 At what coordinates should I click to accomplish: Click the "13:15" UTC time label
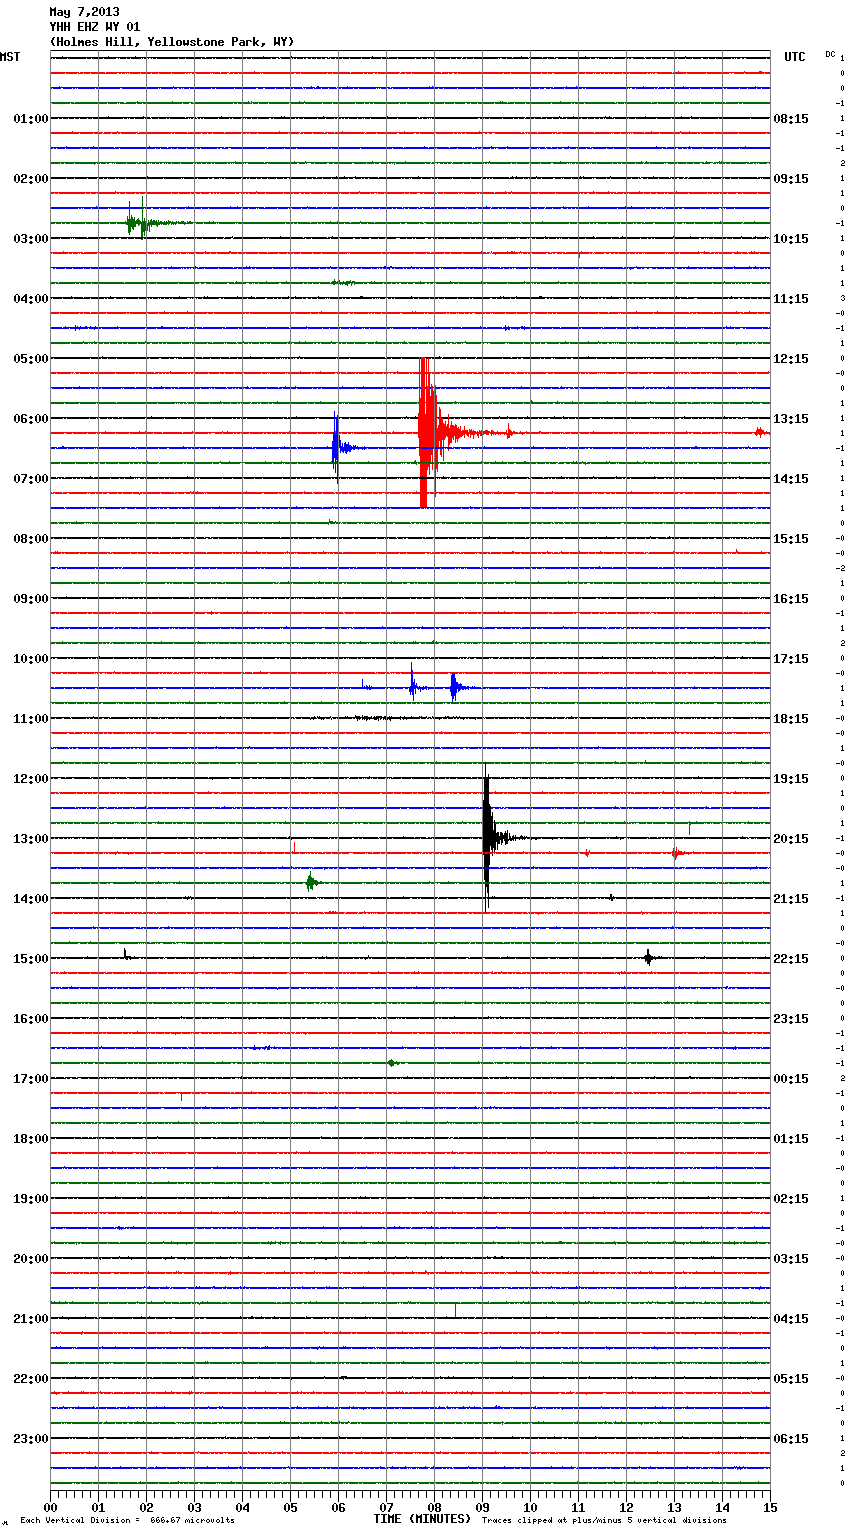[791, 418]
